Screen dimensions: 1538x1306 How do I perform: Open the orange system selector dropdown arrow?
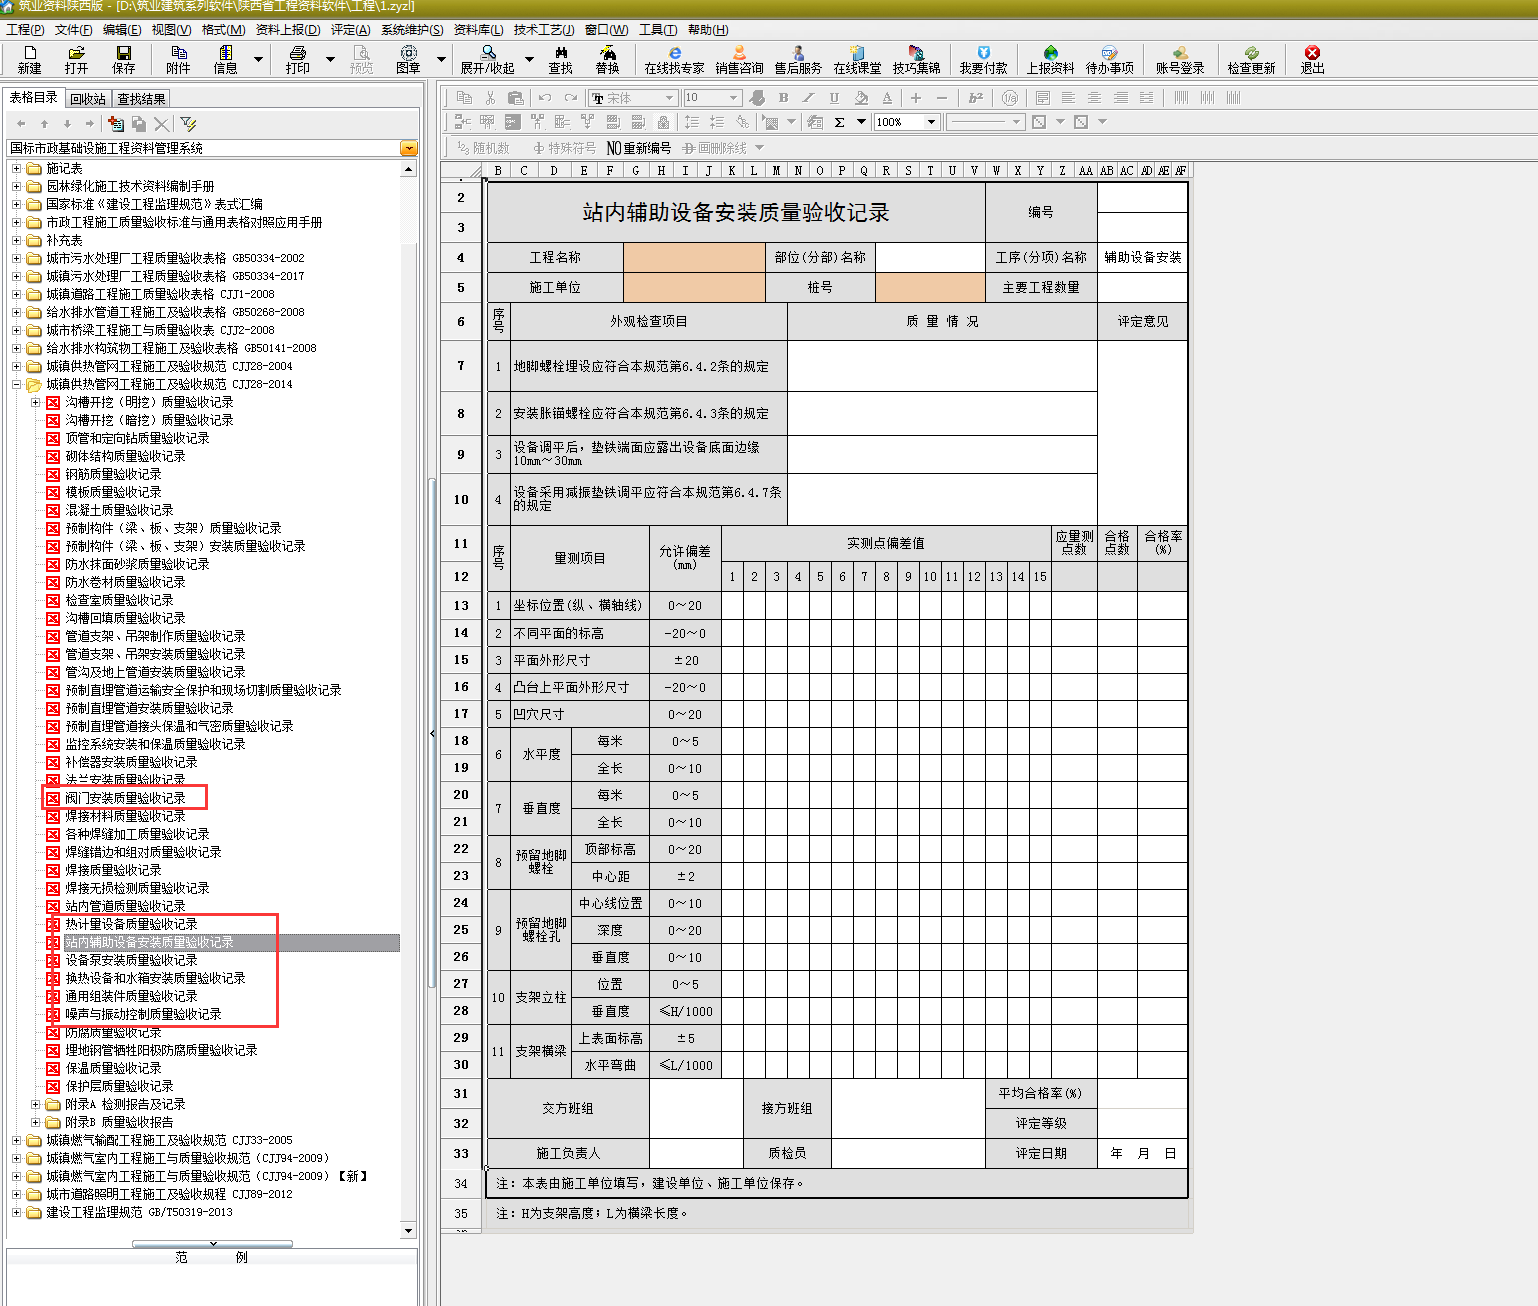click(408, 148)
